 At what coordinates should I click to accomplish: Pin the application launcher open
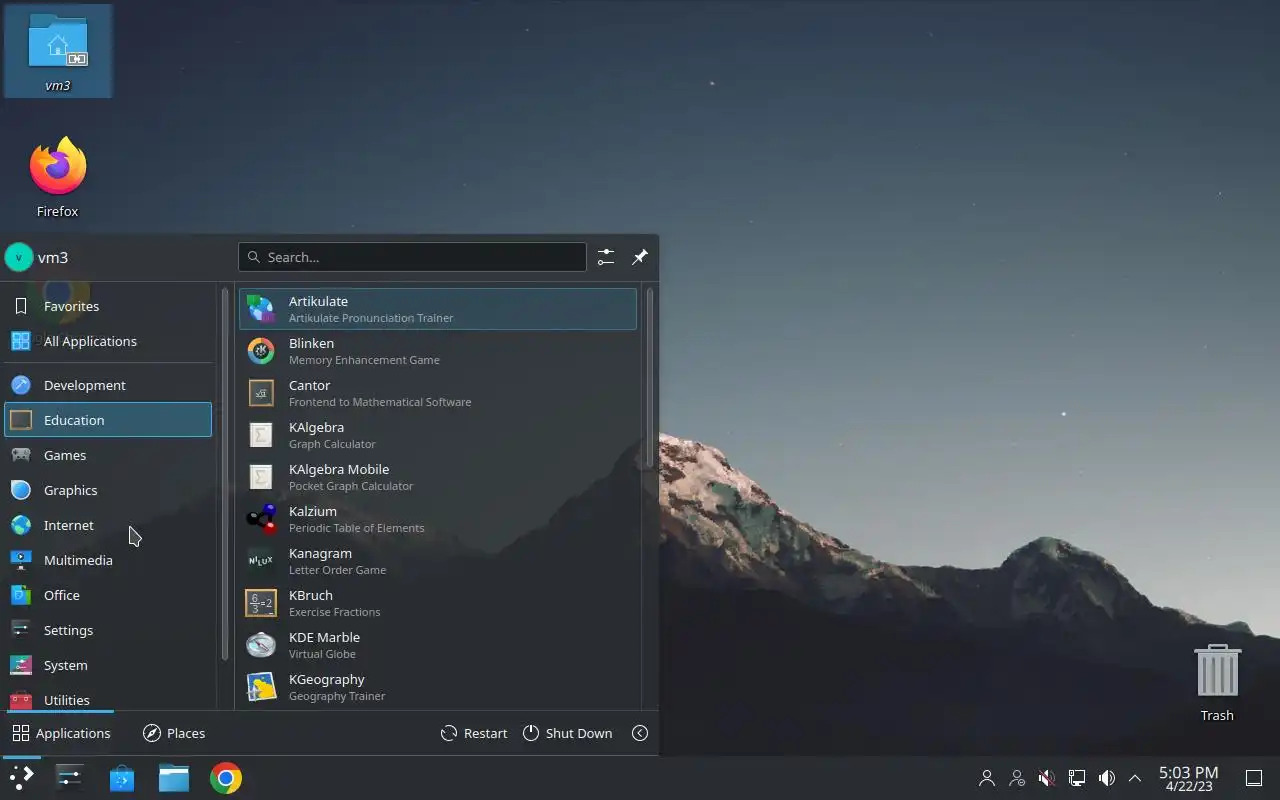(x=640, y=257)
